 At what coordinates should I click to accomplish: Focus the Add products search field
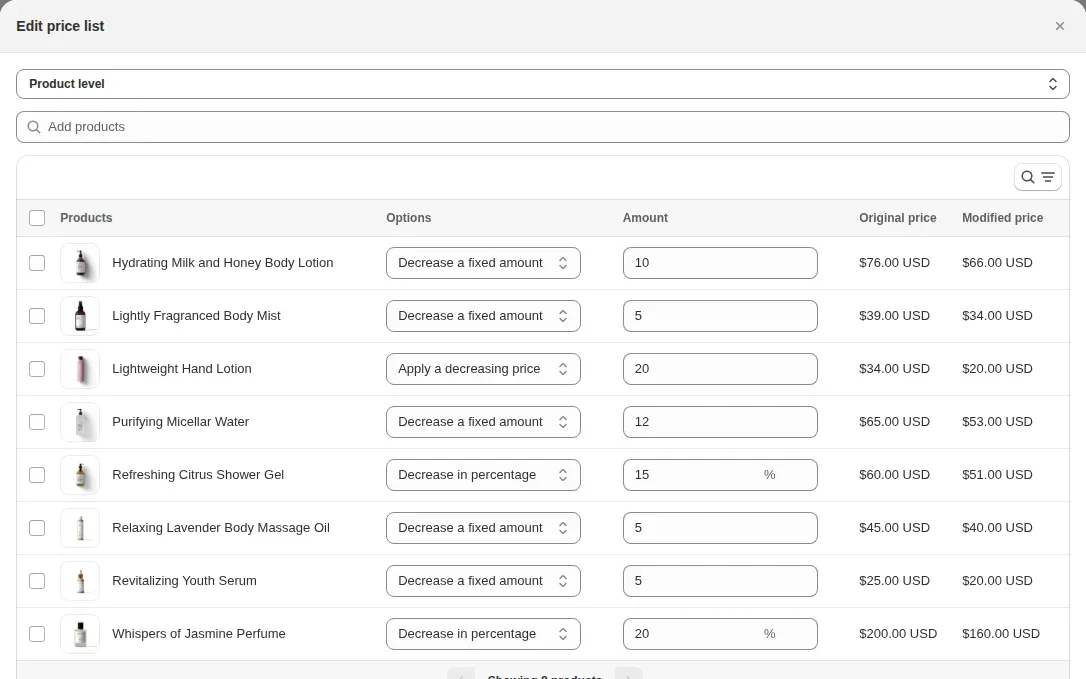[x=542, y=127]
